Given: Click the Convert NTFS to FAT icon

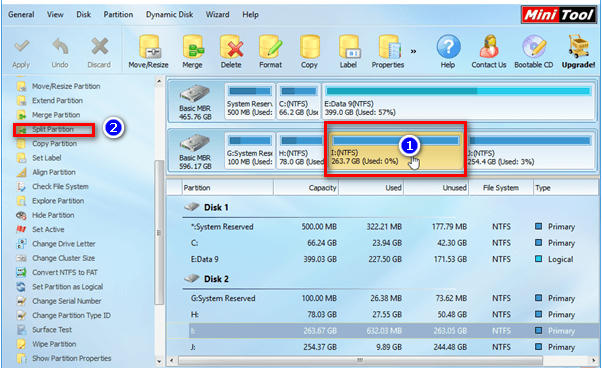Looking at the screenshot, I should pos(21,272).
